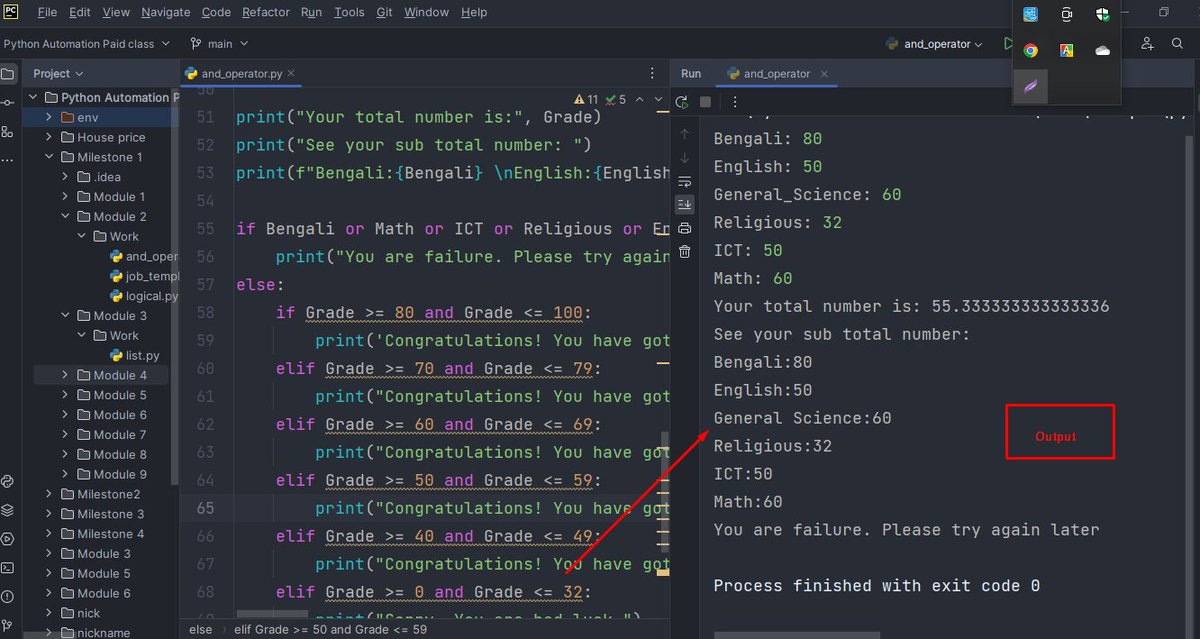The width and height of the screenshot is (1200, 639).
Task: Open the and_operator run configuration dropdown
Action: coord(934,44)
